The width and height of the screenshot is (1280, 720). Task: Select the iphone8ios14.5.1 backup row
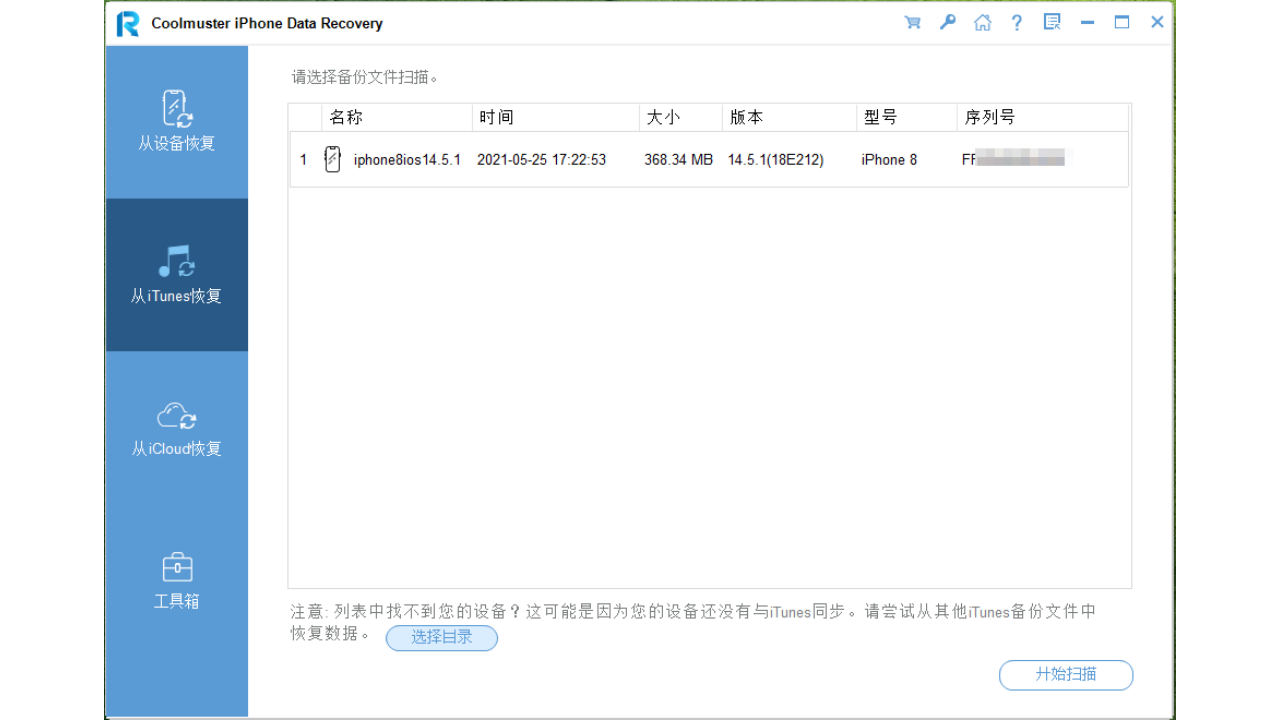pyautogui.click(x=600, y=158)
